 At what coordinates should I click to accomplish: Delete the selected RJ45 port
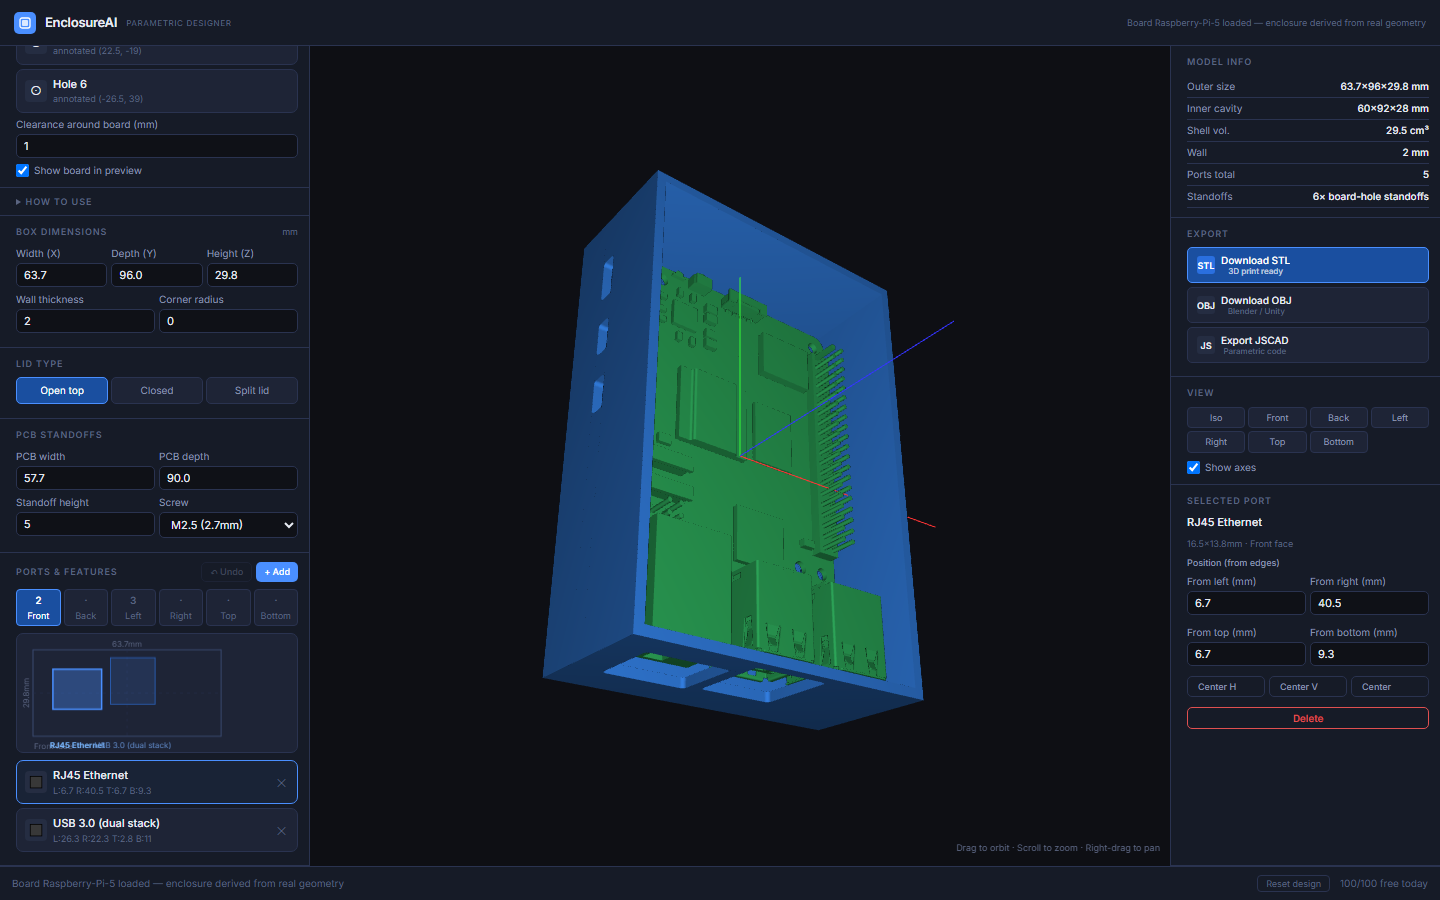coord(1308,718)
